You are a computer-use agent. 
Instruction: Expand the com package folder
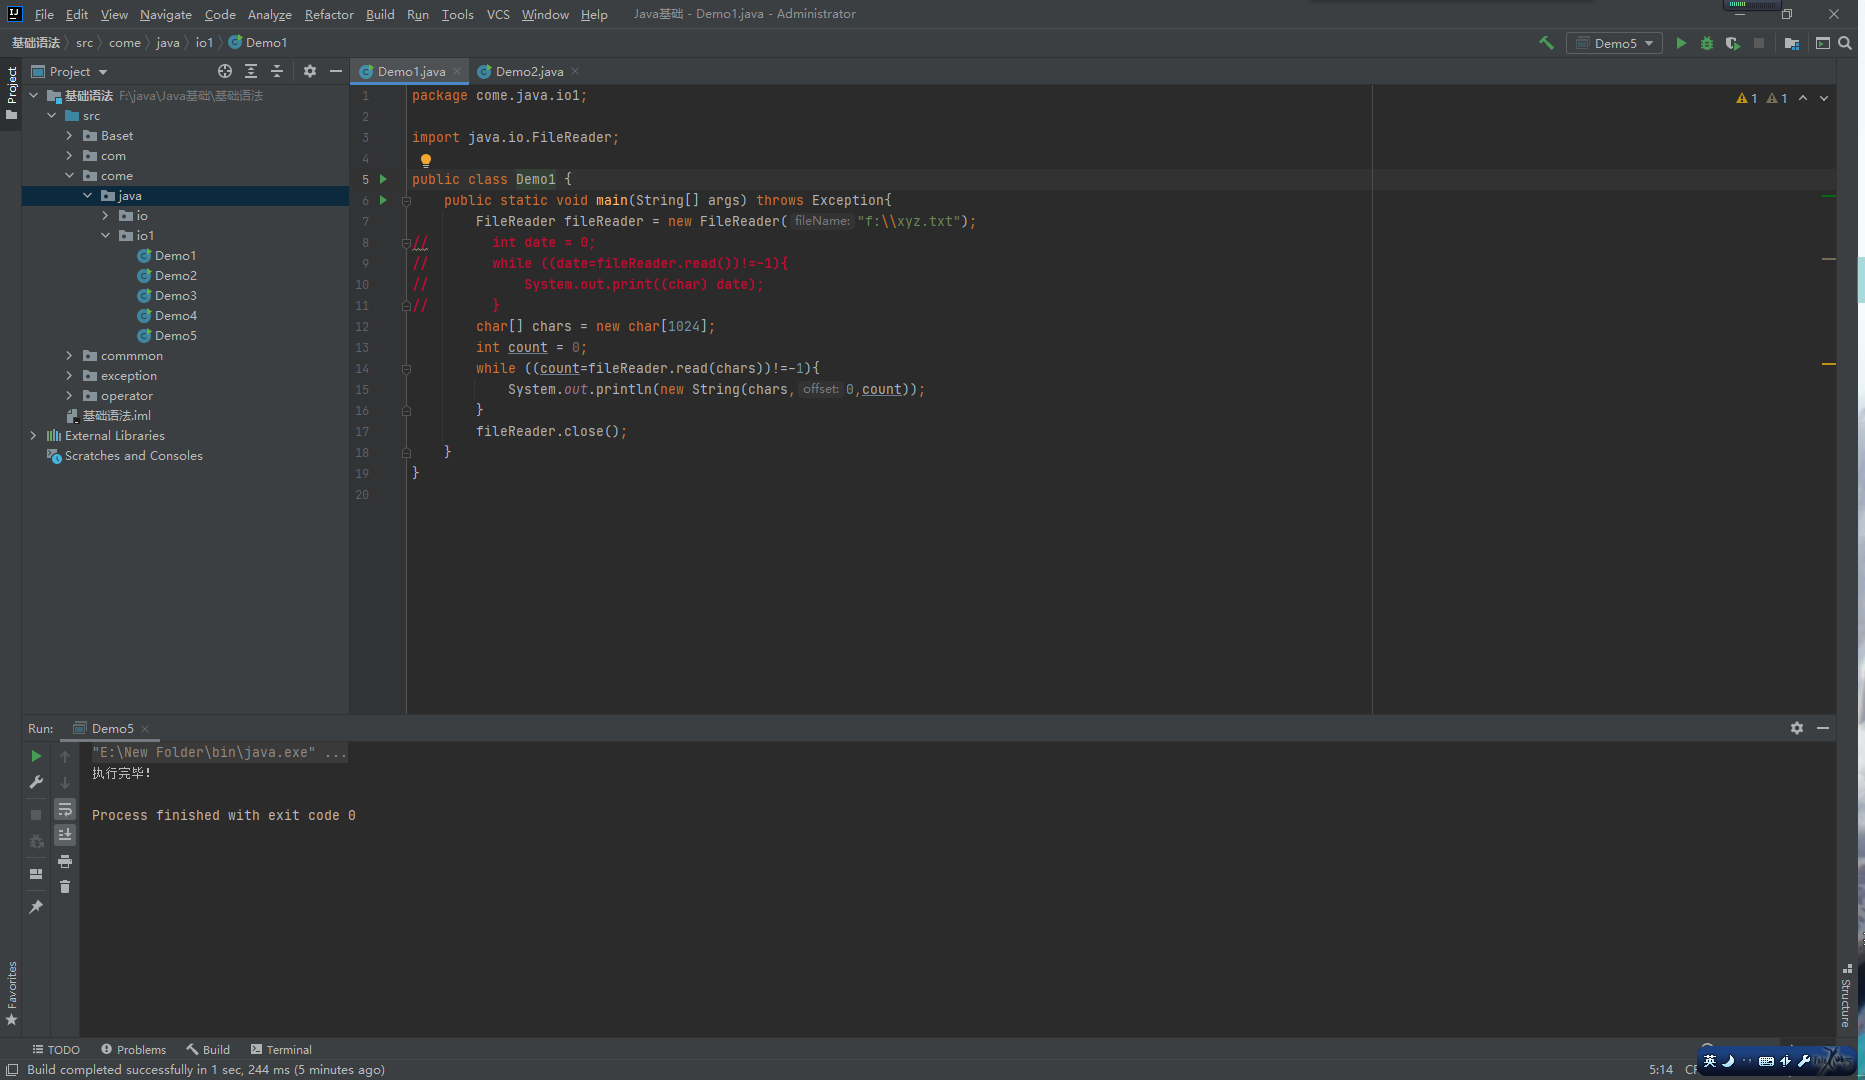tap(70, 156)
